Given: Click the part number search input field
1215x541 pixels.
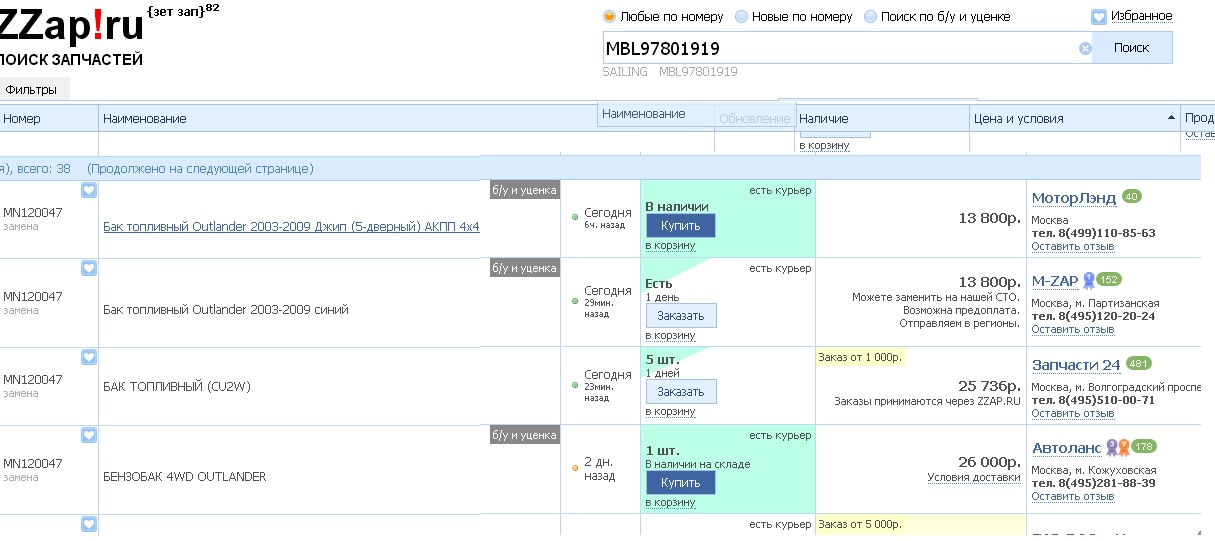Looking at the screenshot, I should click(x=838, y=48).
